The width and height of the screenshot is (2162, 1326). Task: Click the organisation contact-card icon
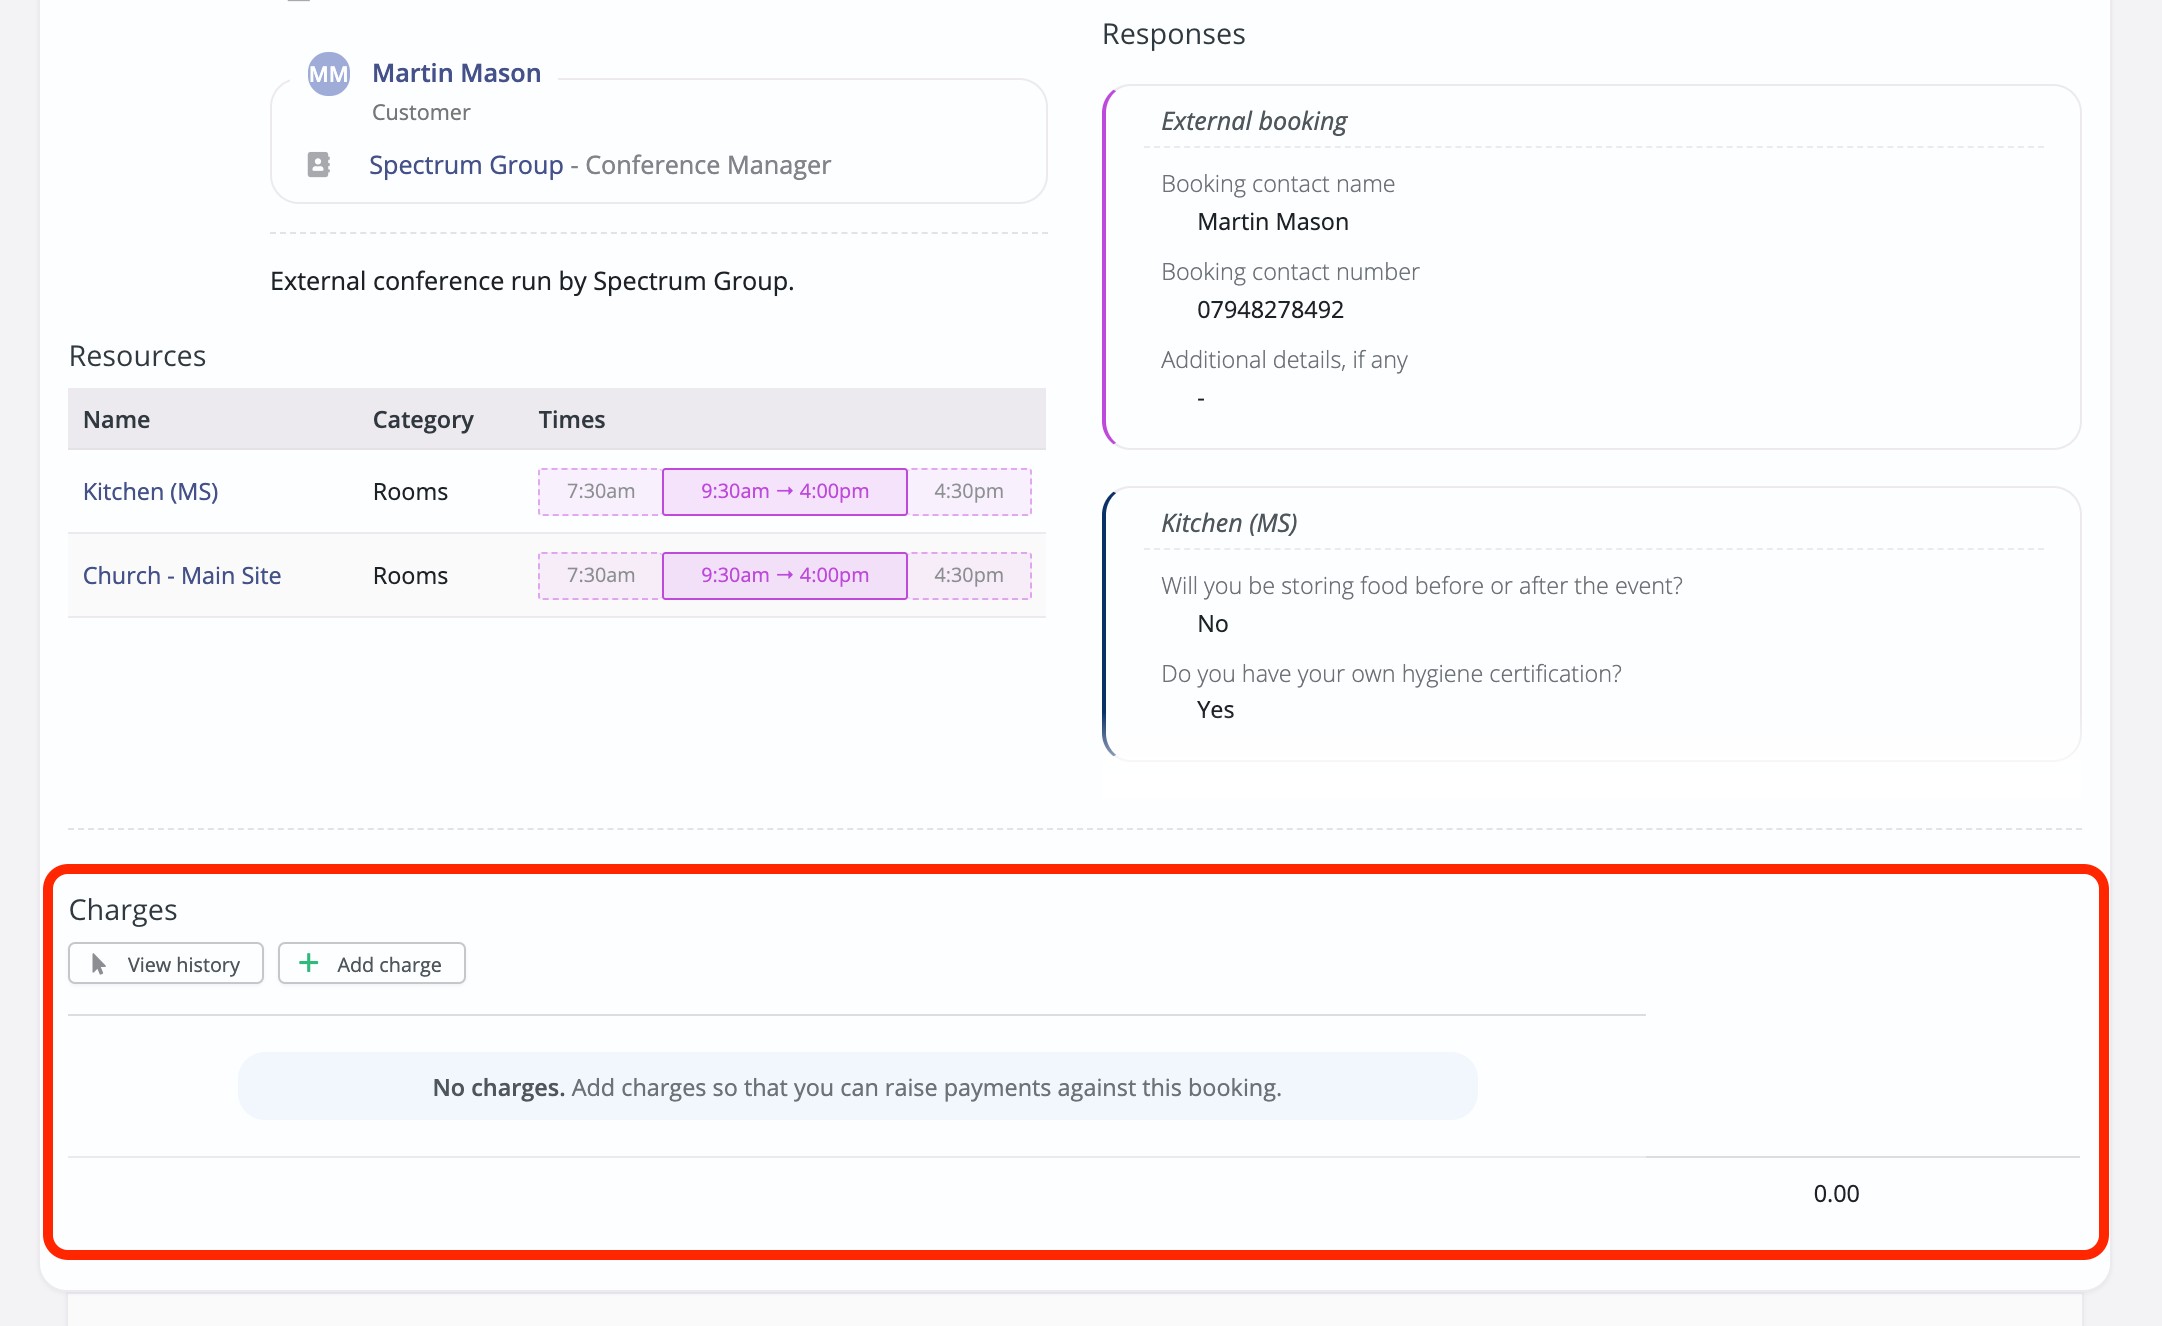[x=319, y=165]
